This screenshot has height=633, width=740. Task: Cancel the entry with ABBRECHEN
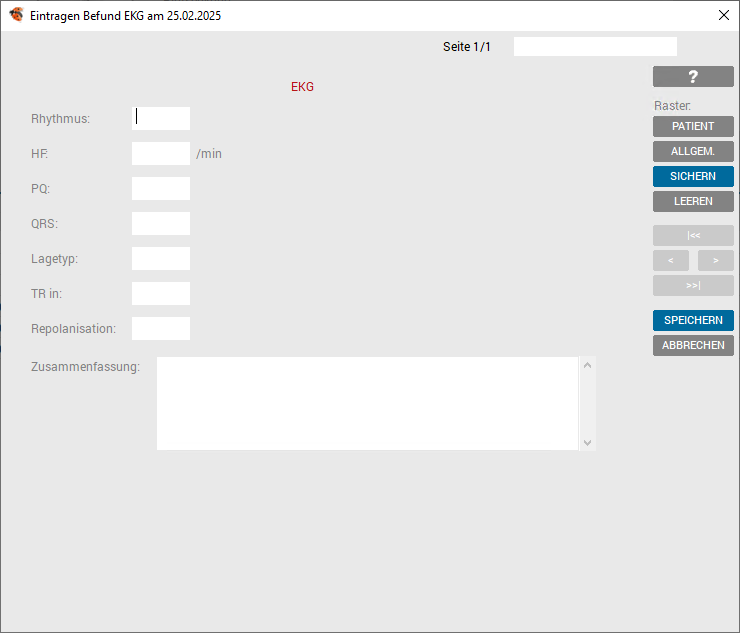point(693,346)
